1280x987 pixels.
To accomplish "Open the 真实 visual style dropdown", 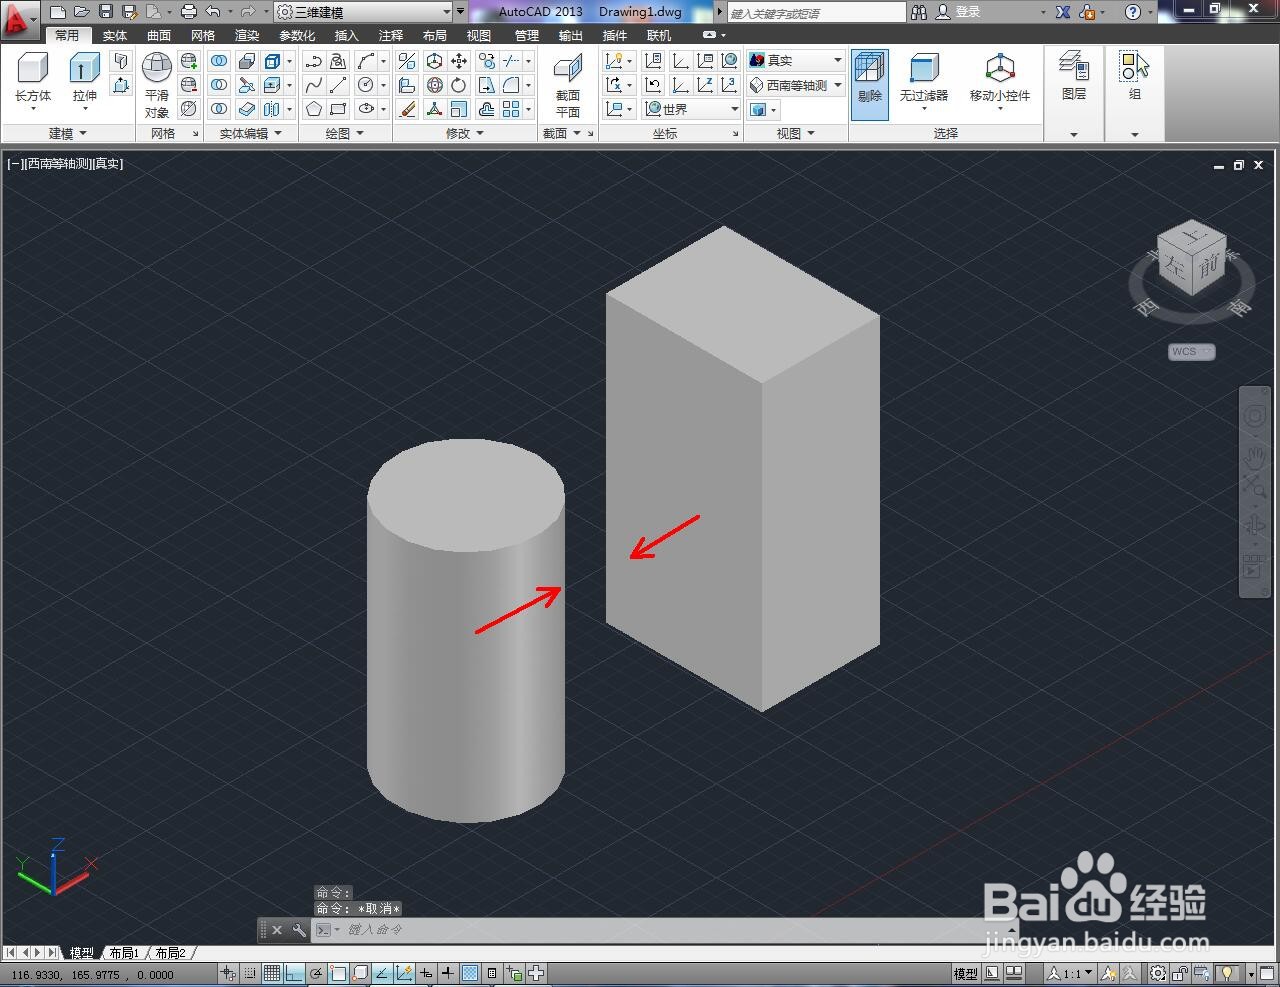I will pyautogui.click(x=795, y=61).
